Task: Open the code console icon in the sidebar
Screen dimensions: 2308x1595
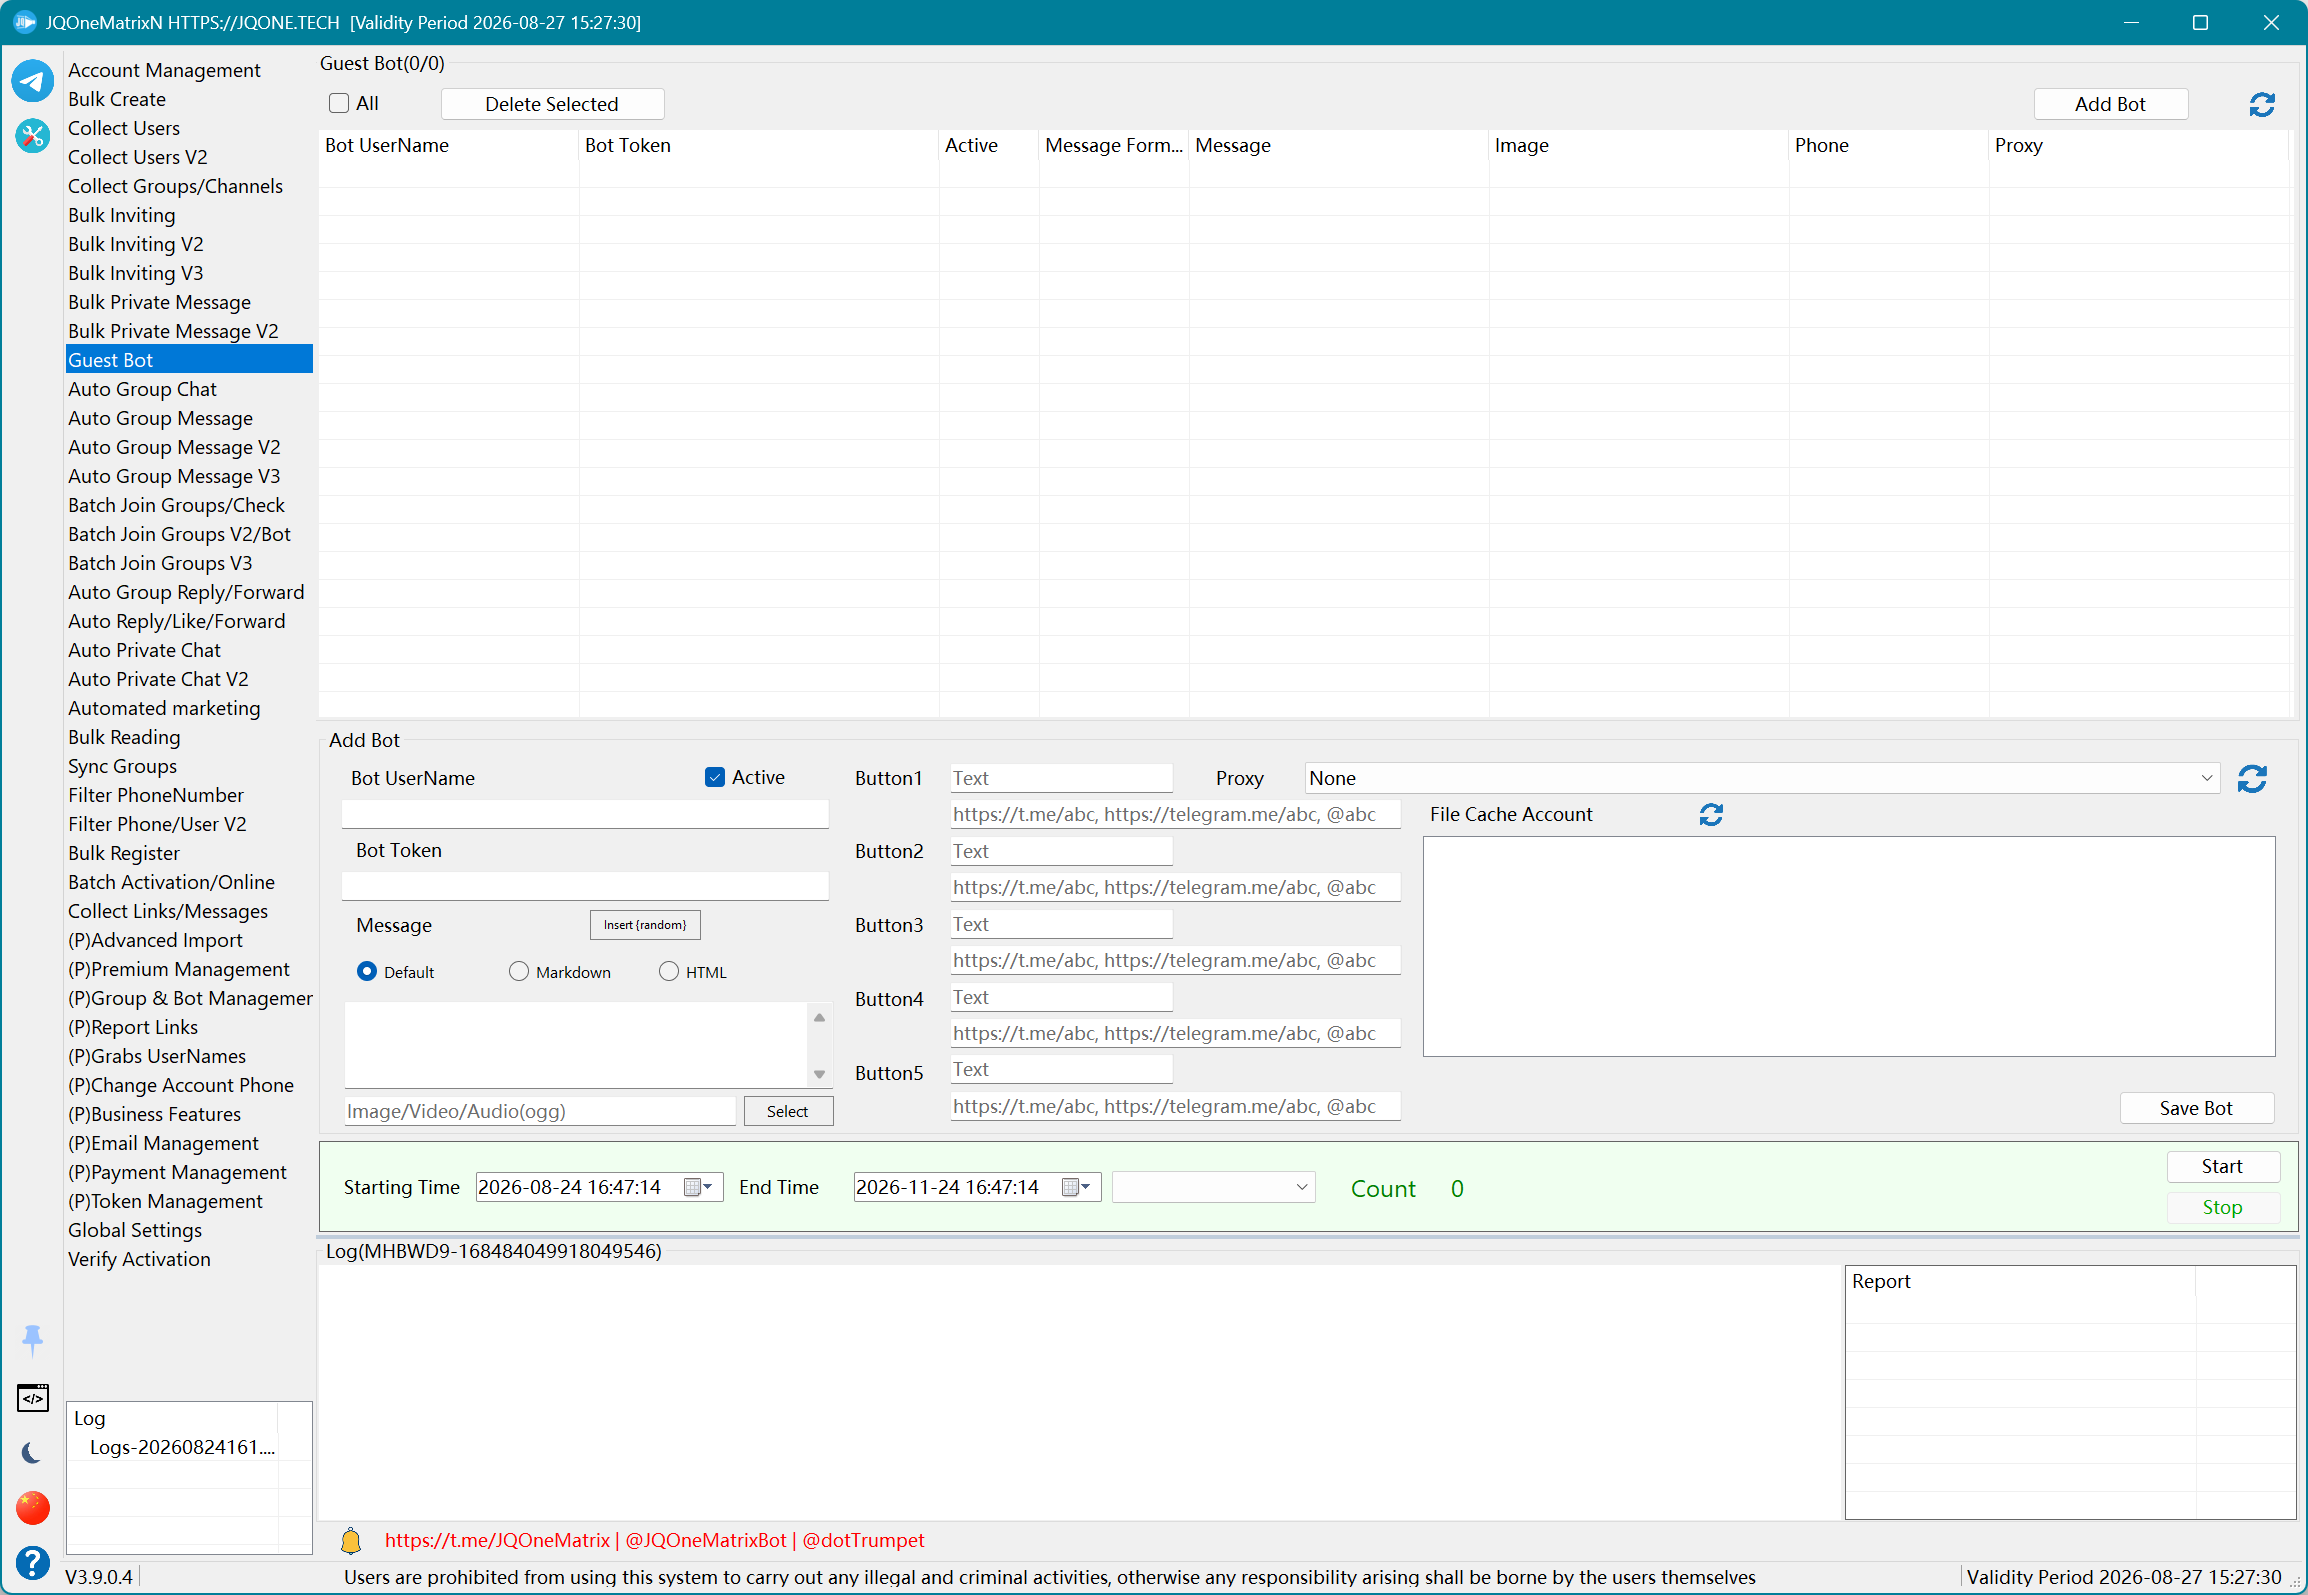Action: coord(32,1398)
